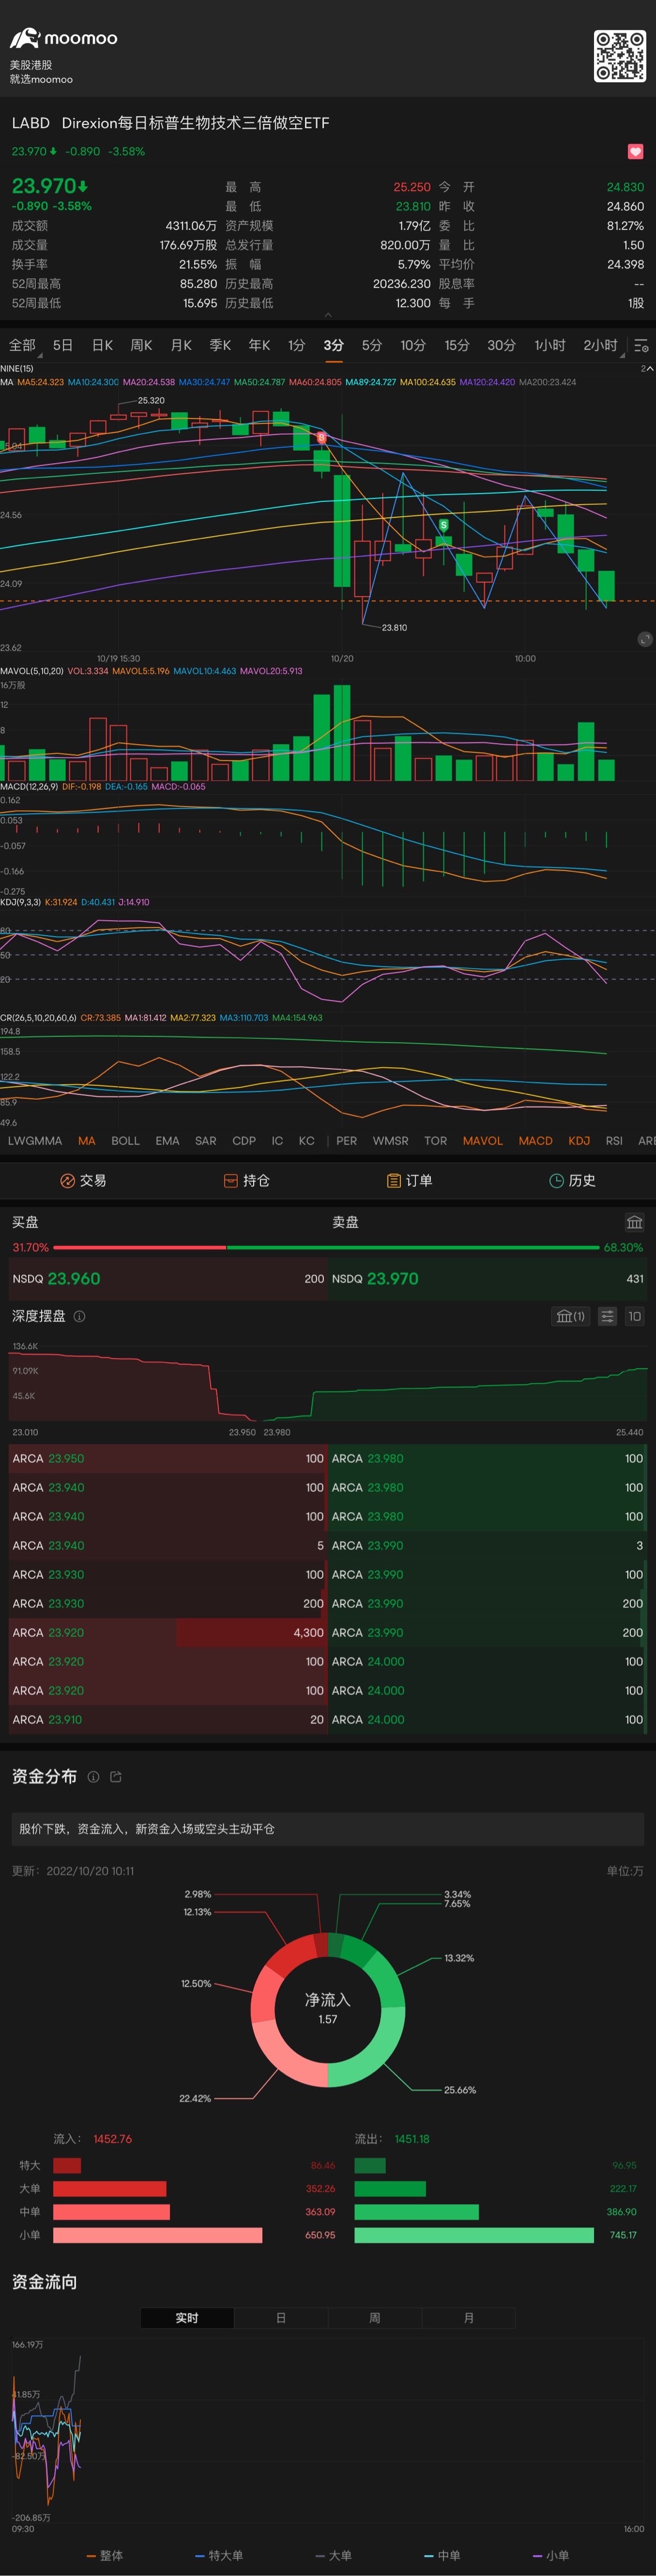Toggle the WMSR sub-indicator

coord(390,1141)
